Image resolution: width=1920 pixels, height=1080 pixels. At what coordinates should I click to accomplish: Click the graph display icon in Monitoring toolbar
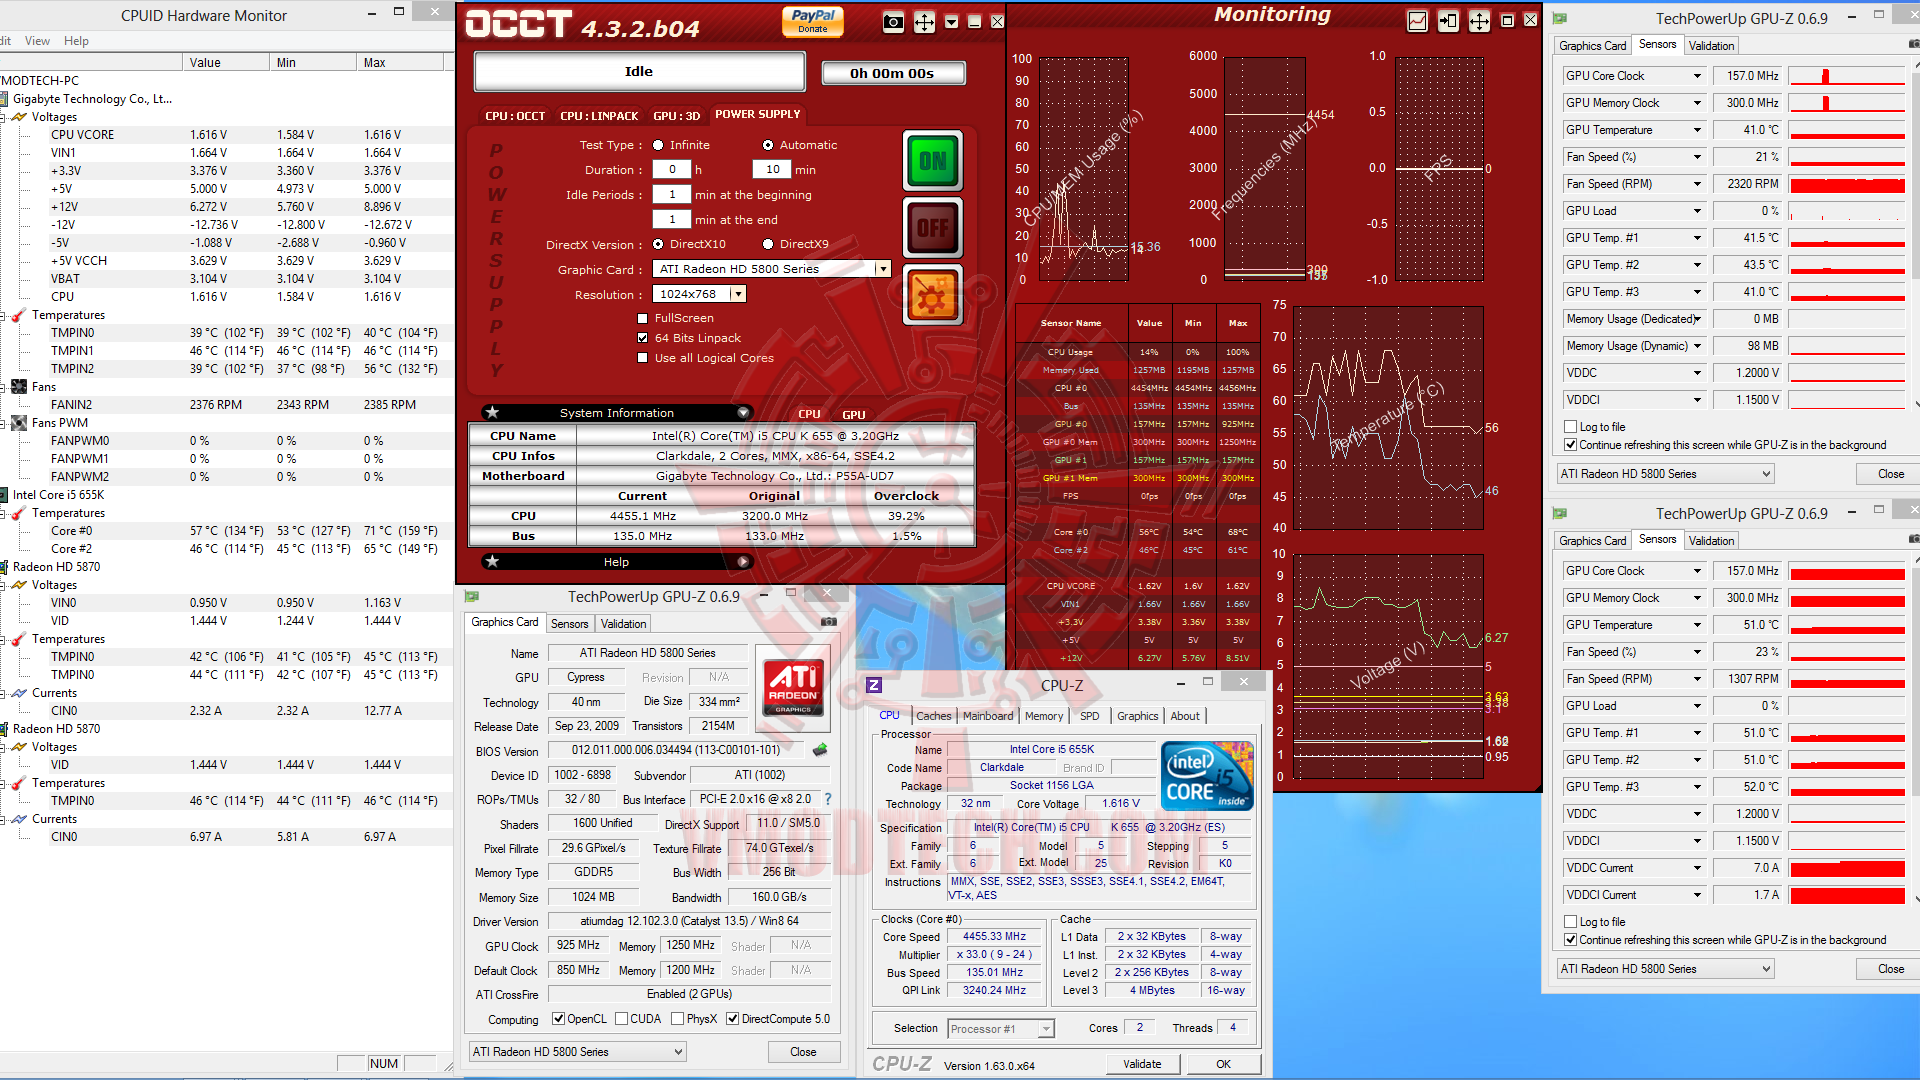[x=1417, y=20]
